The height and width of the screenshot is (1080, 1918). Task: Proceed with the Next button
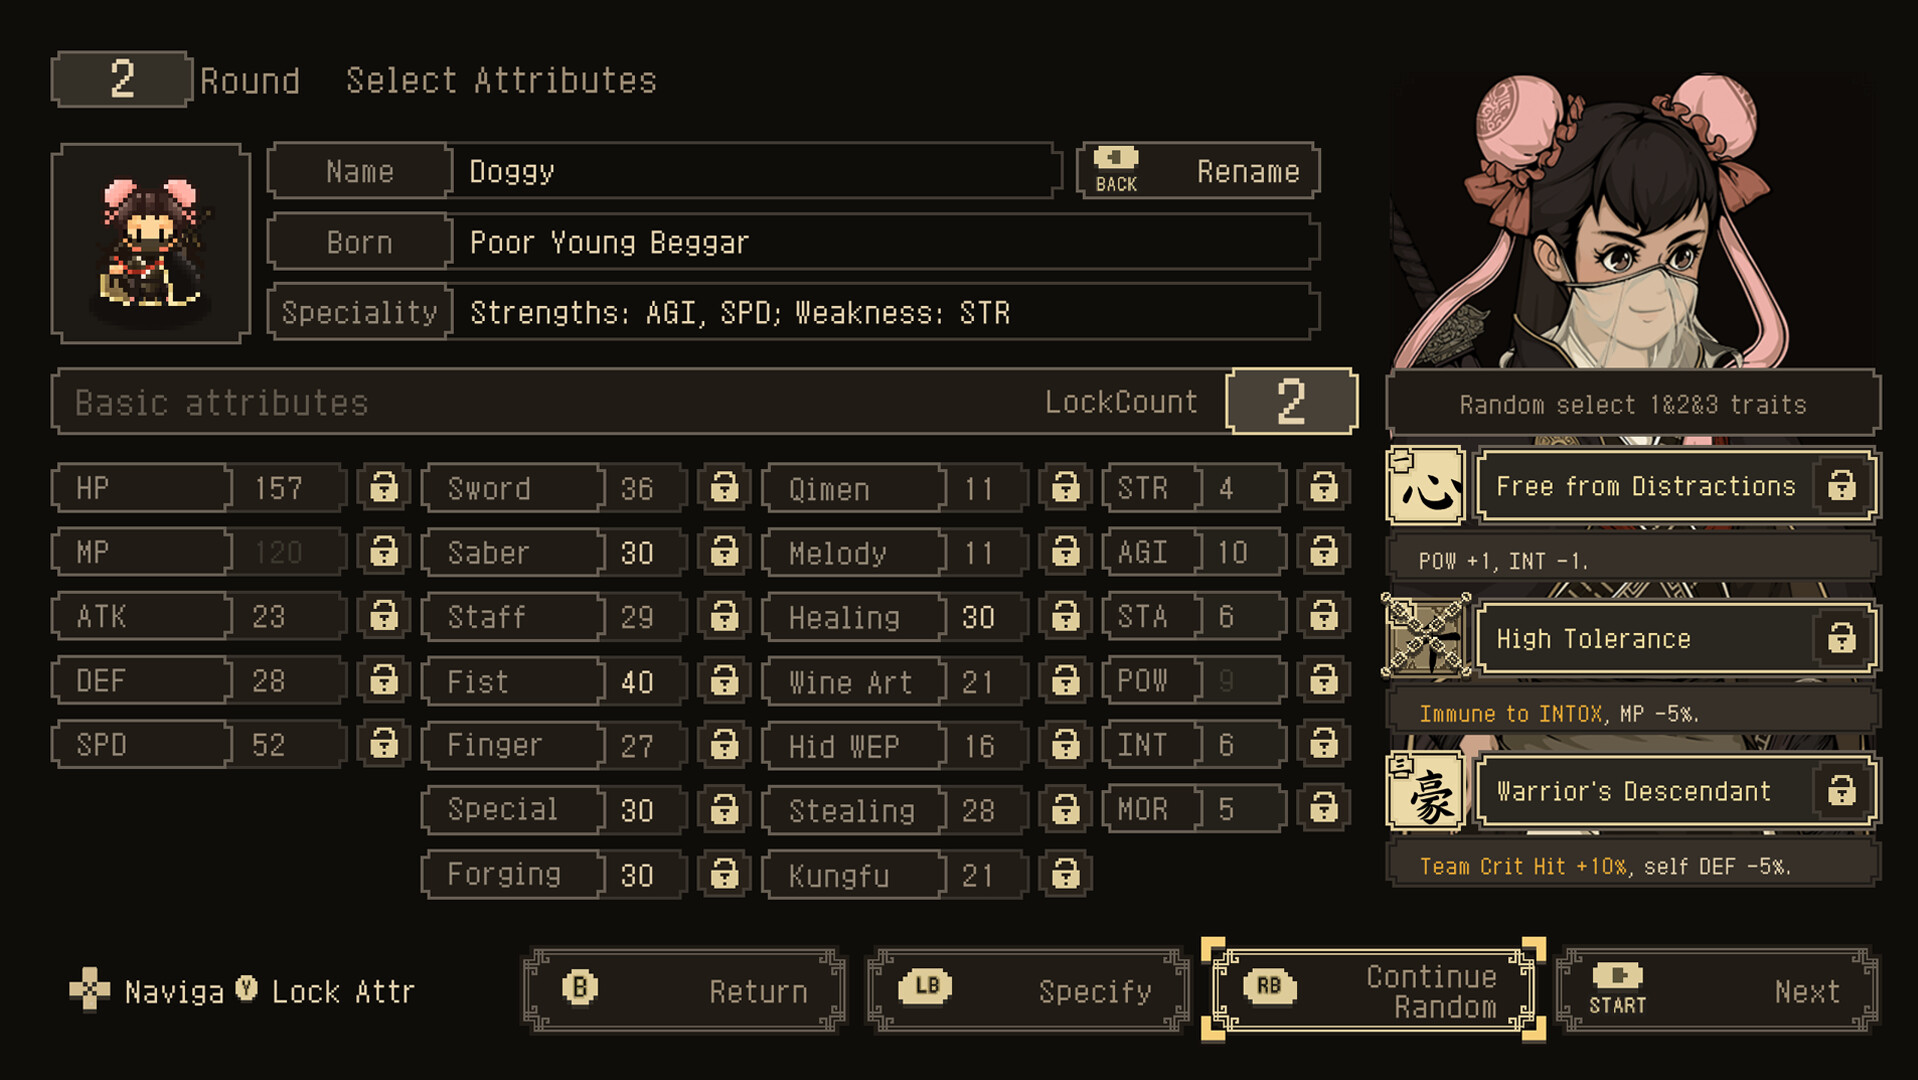pos(1717,991)
